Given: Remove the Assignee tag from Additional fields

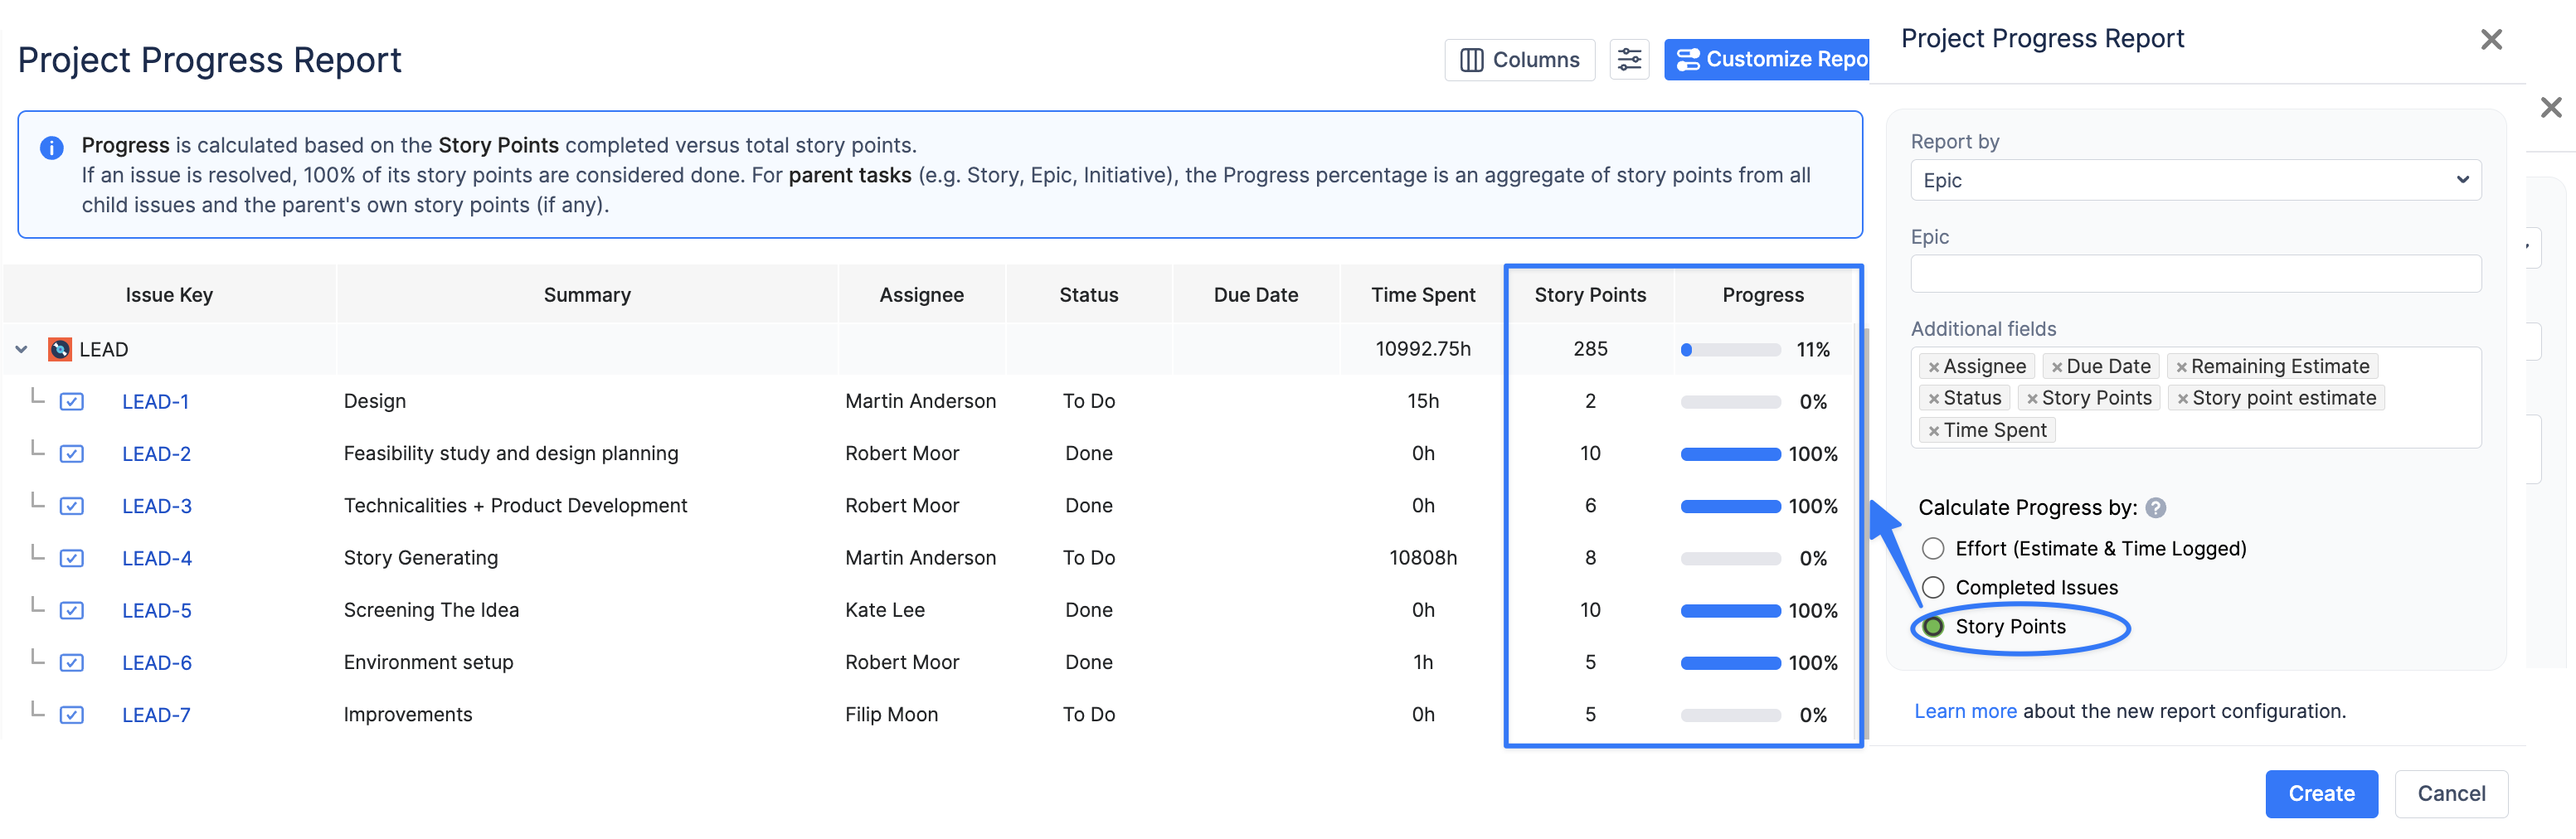Looking at the screenshot, I should tap(1933, 367).
